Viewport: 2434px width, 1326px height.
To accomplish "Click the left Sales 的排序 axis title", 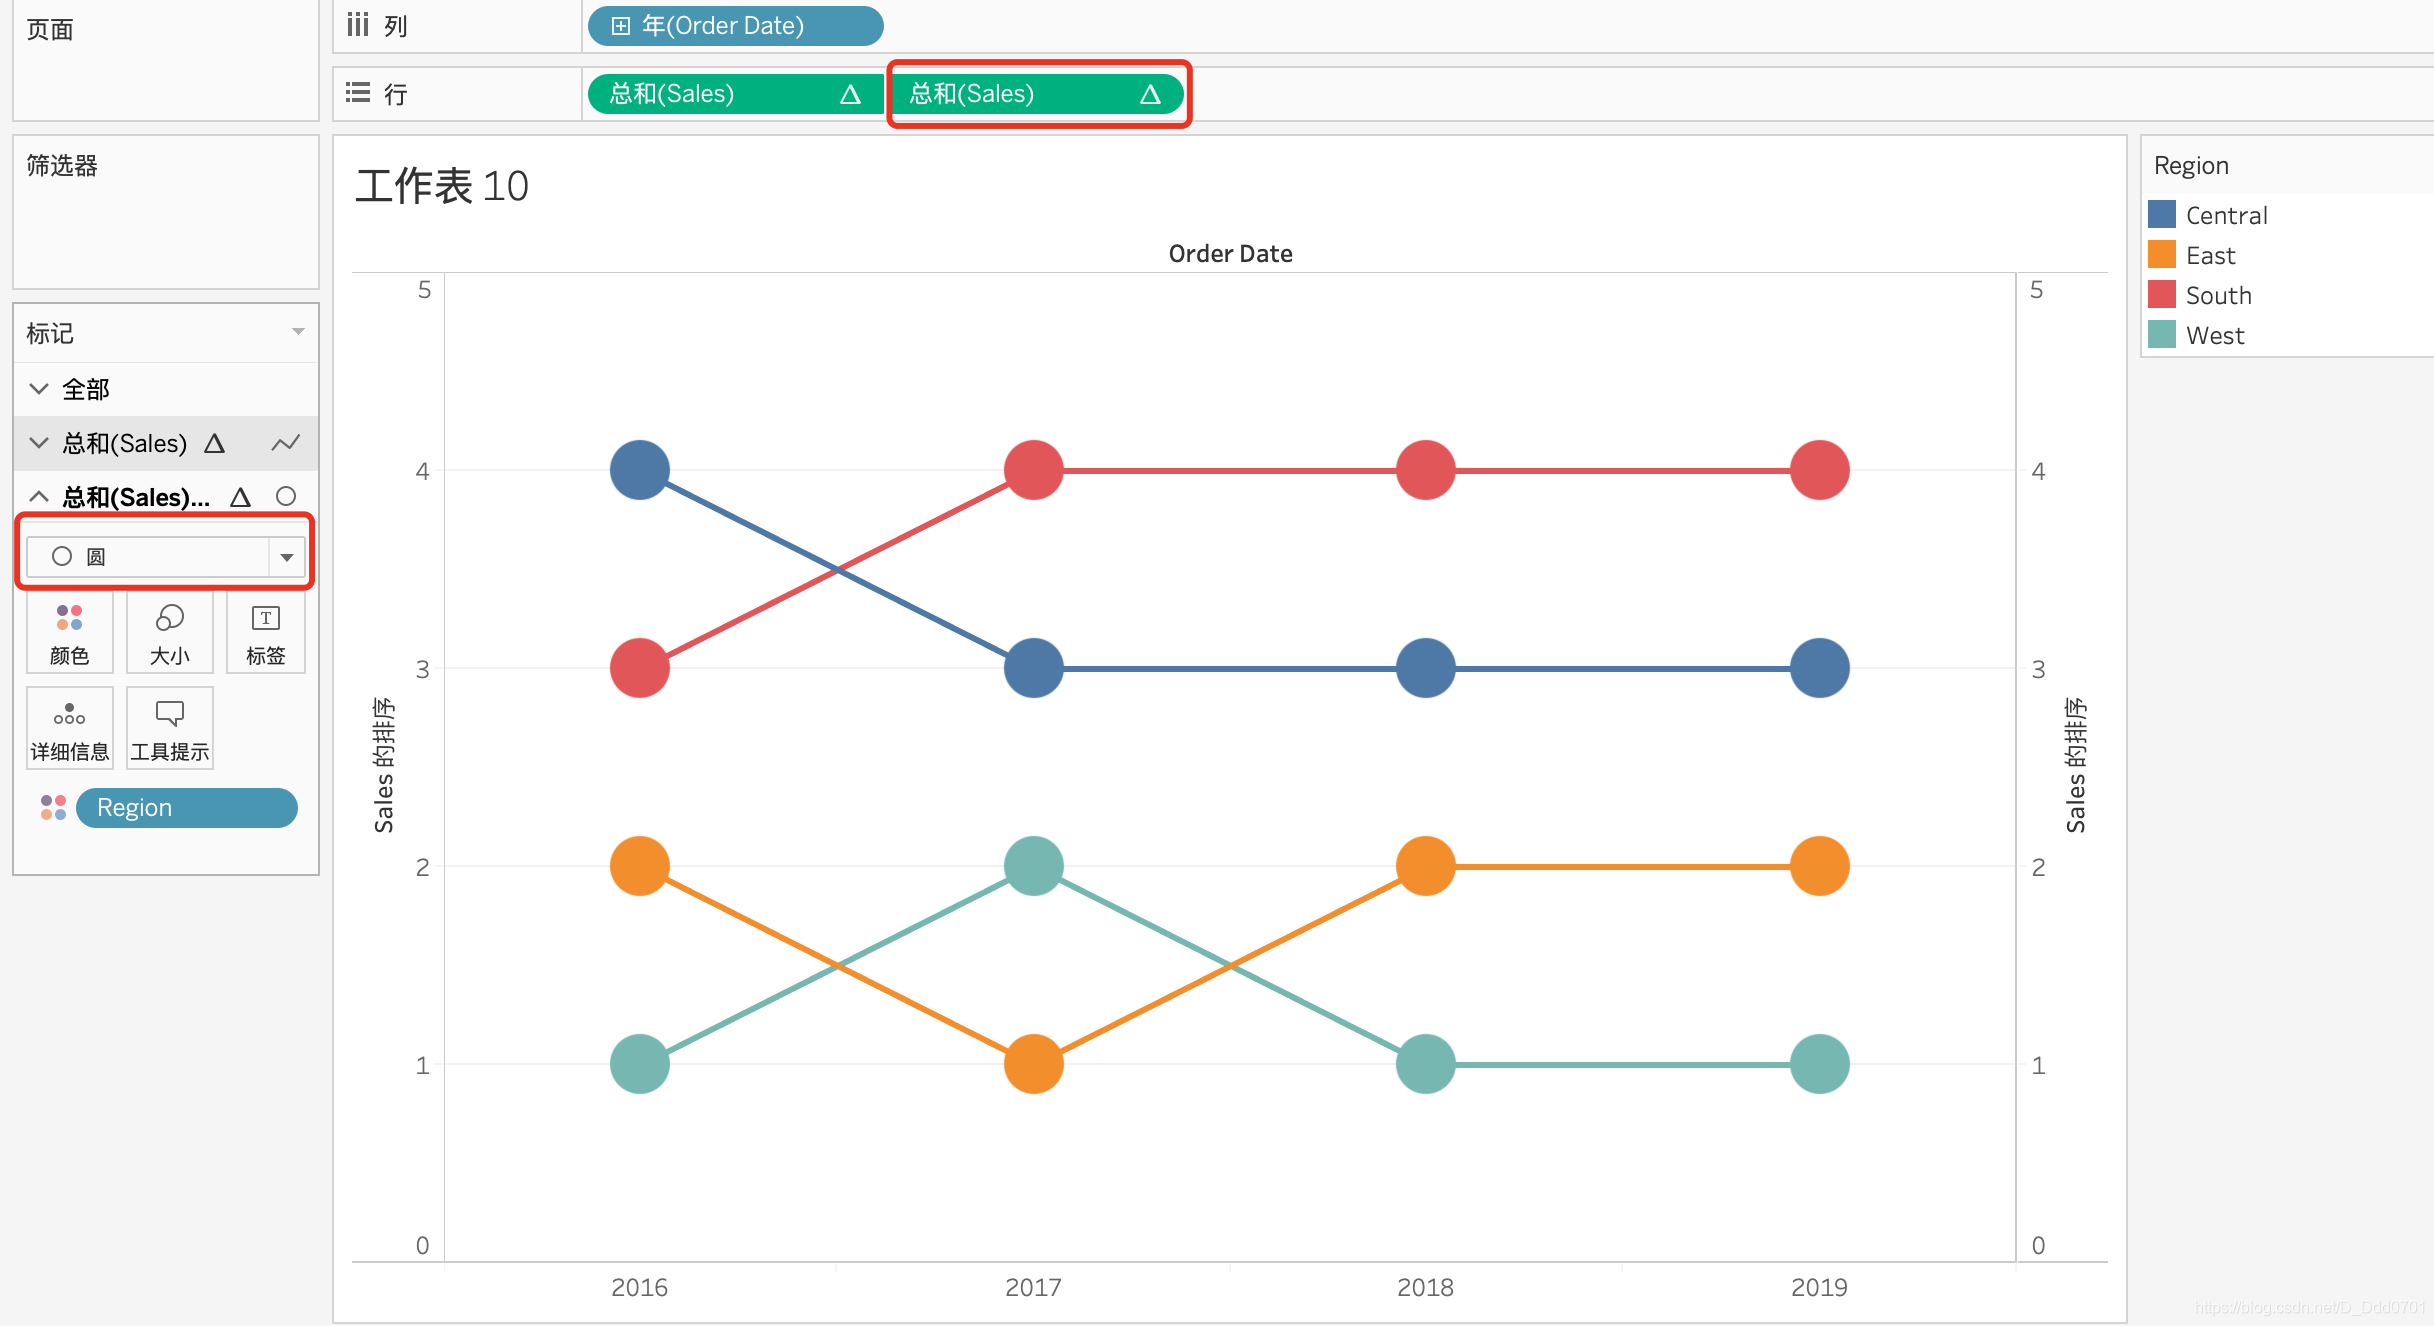I will tap(384, 765).
